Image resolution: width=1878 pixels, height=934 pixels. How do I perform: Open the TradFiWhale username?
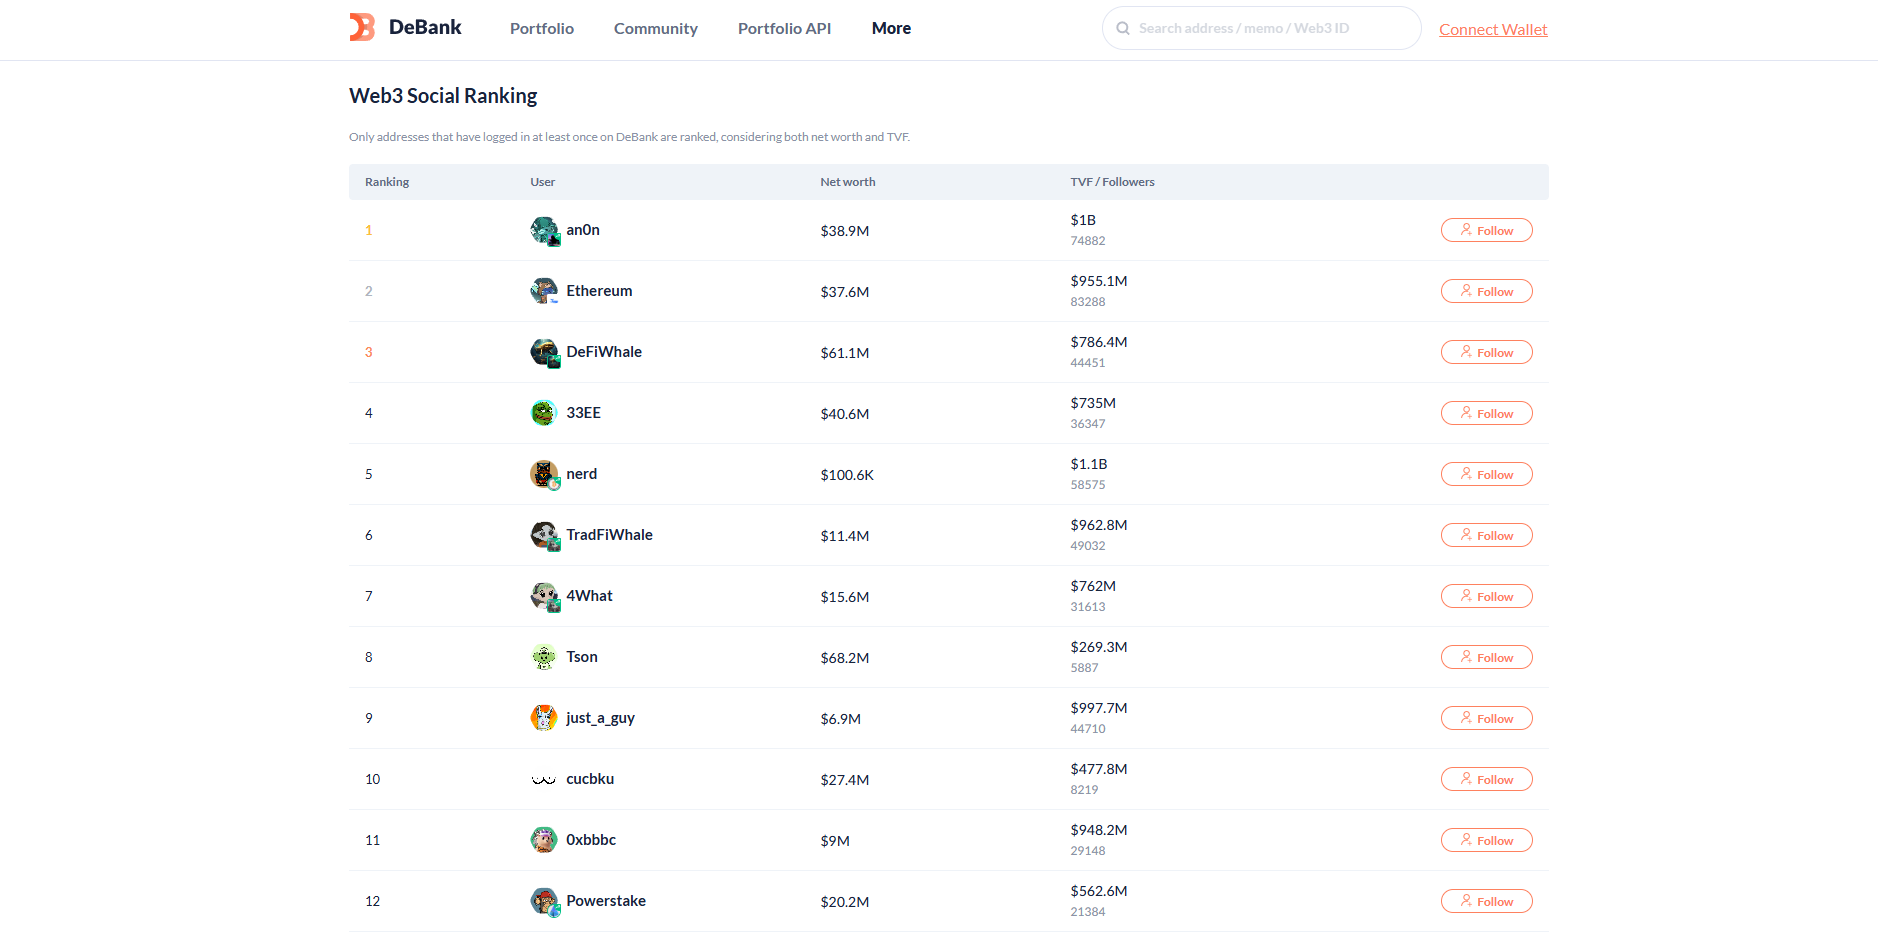click(x=609, y=535)
